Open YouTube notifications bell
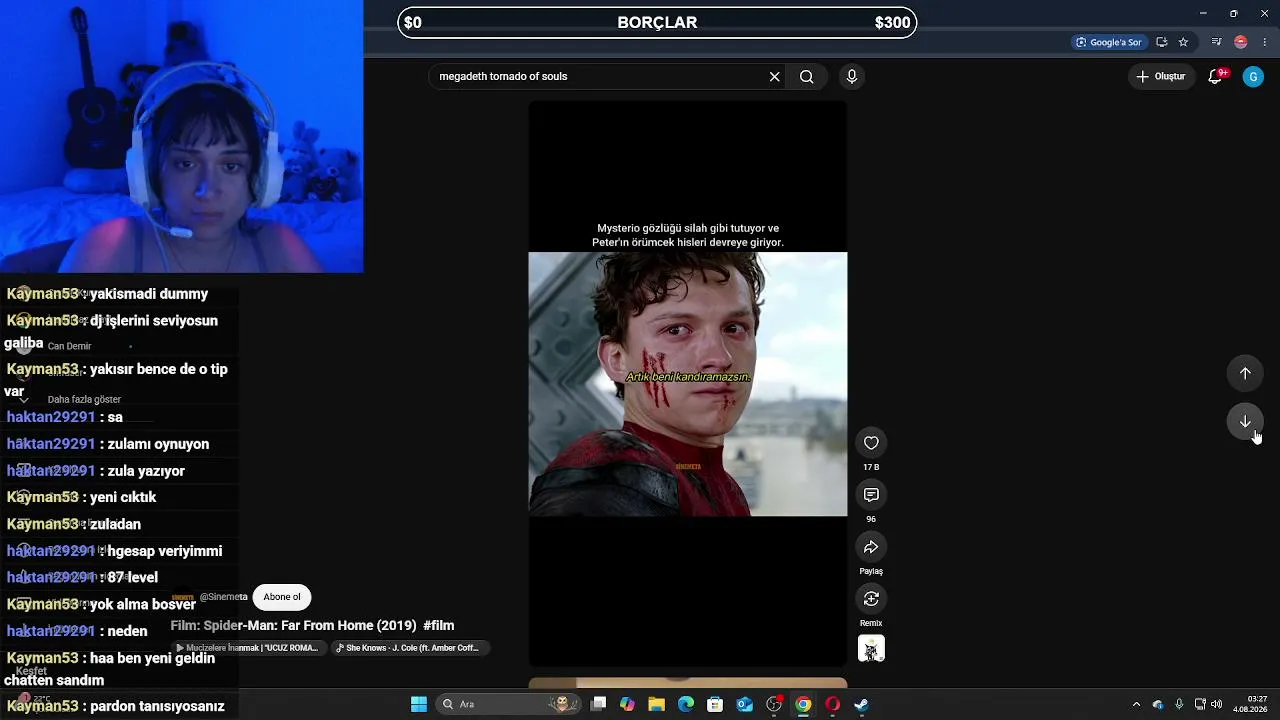This screenshot has width=1280, height=720. pyautogui.click(x=1216, y=77)
